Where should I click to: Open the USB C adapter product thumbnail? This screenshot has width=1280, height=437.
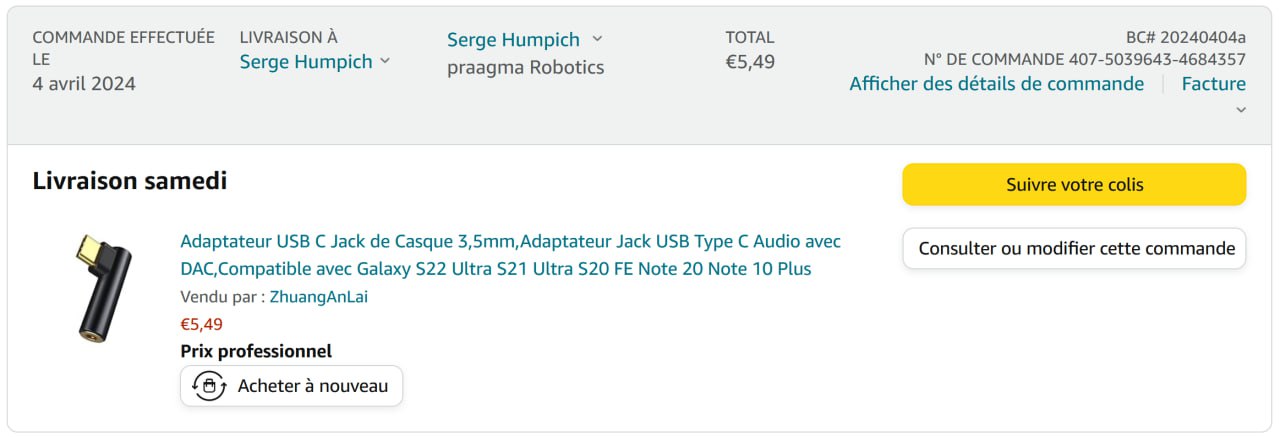pos(91,288)
